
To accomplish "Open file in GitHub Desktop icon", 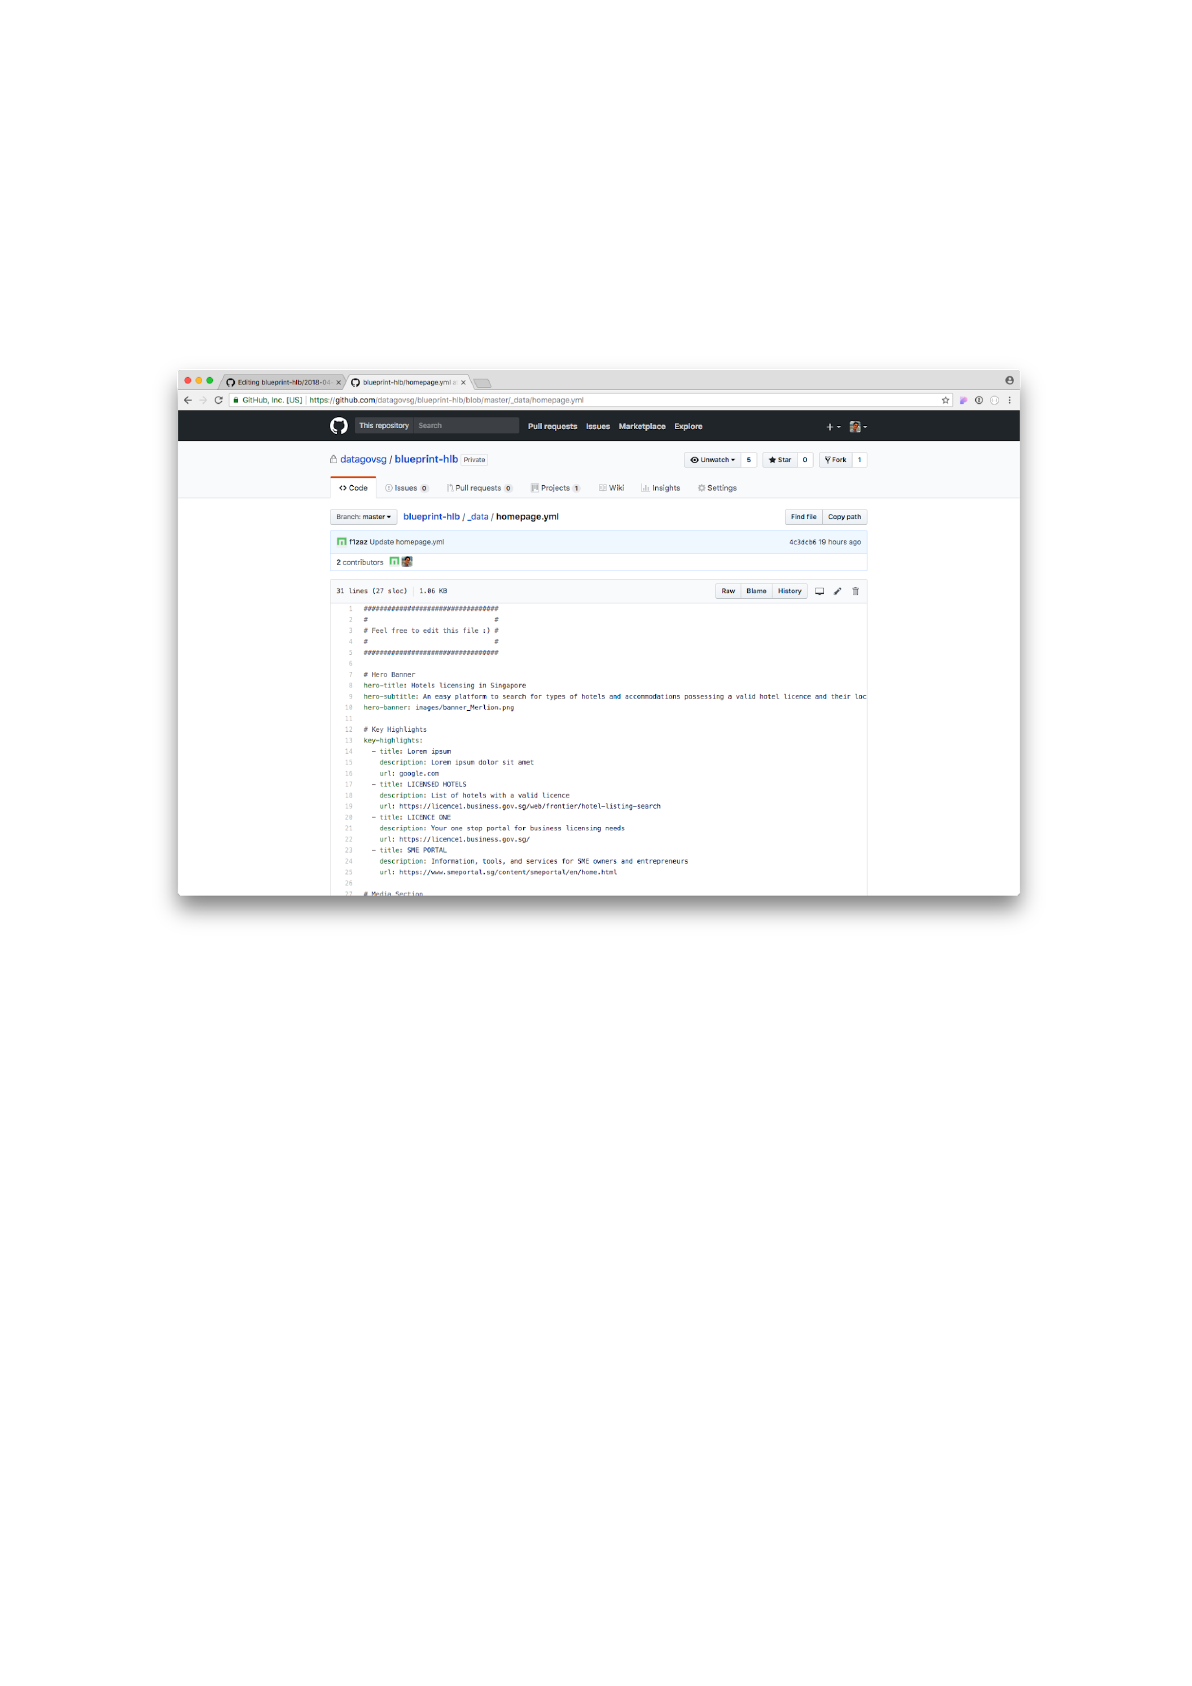I will (819, 591).
